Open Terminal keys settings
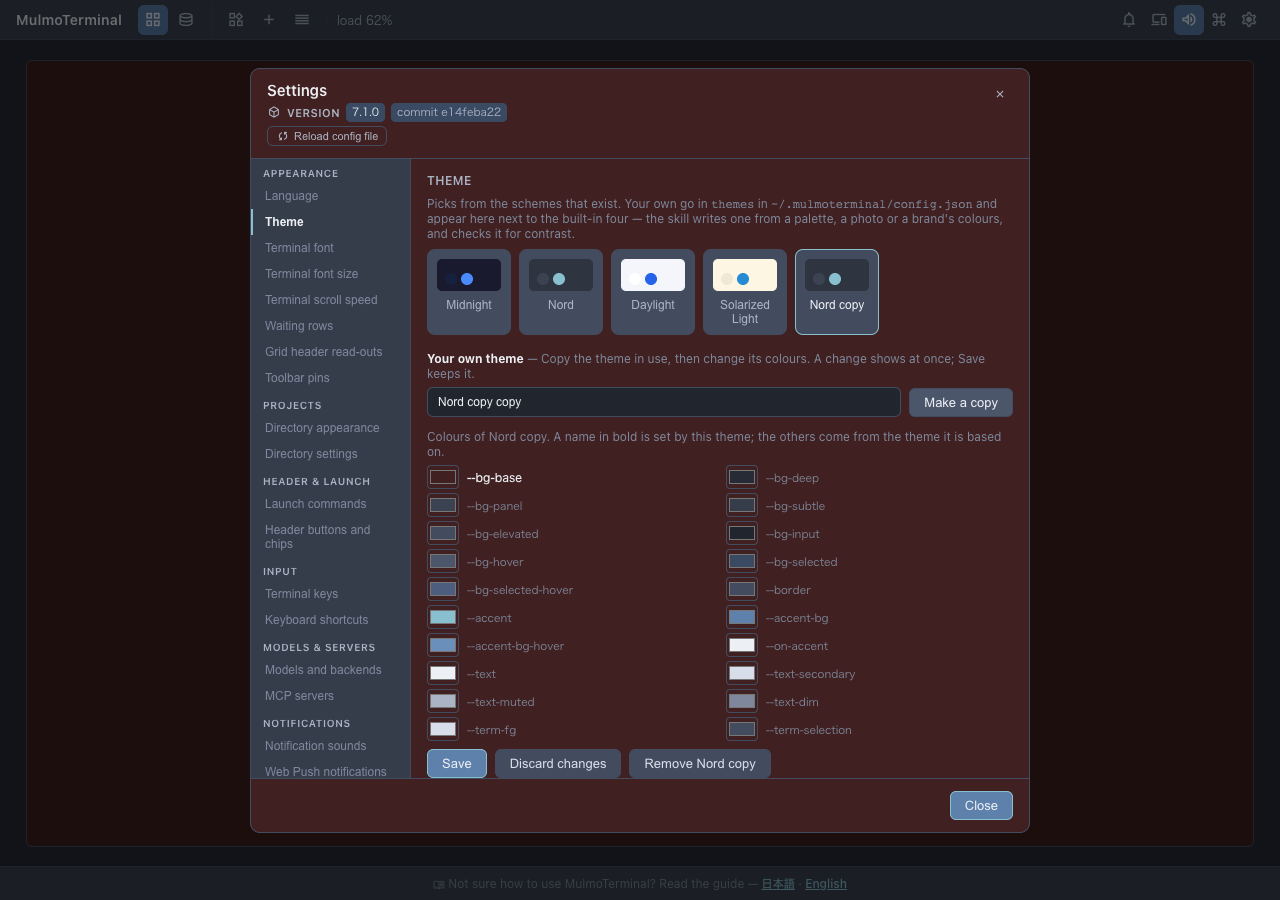The height and width of the screenshot is (900, 1280). (330, 594)
